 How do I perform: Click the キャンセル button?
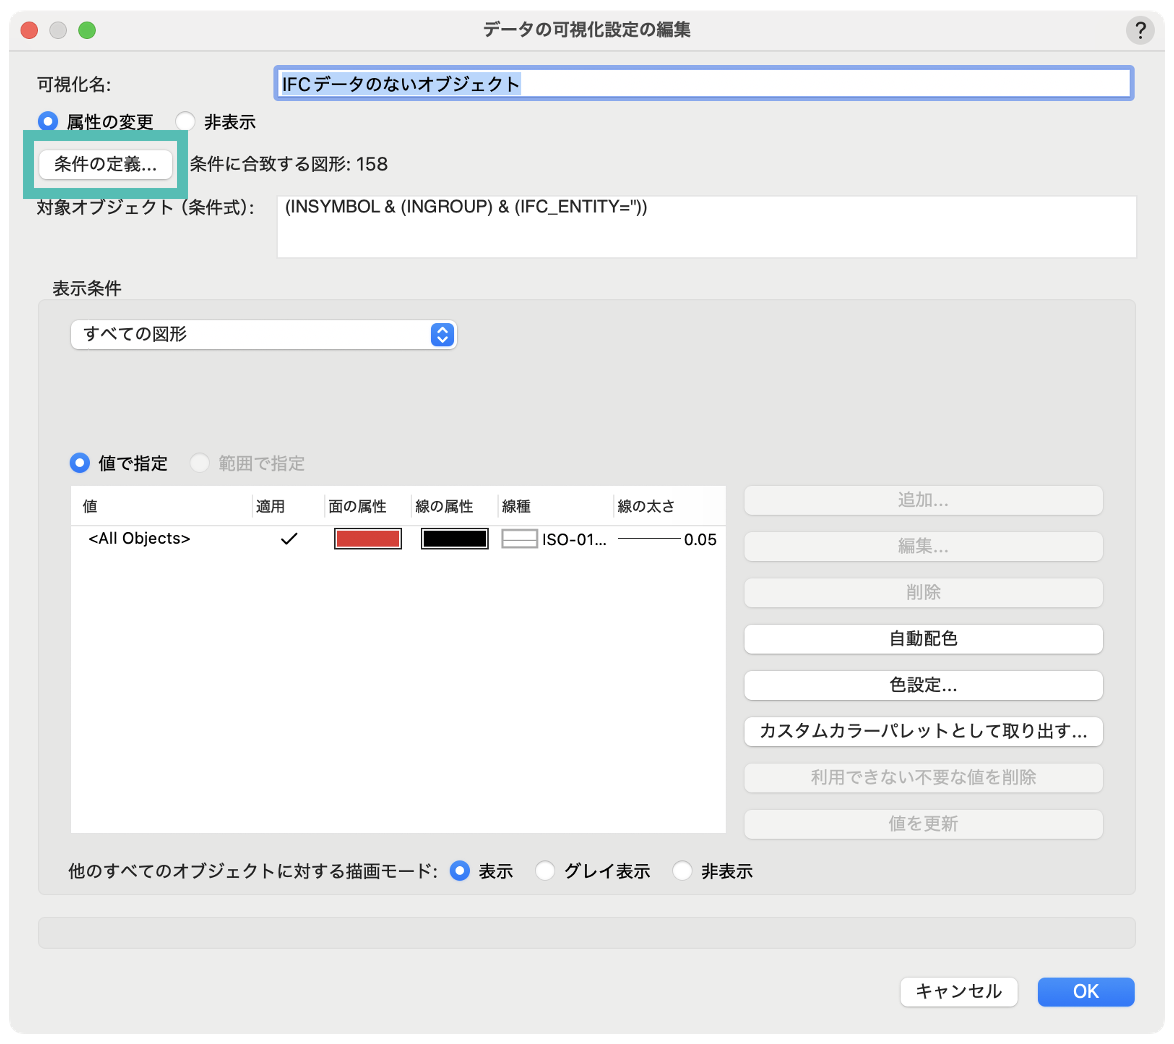pos(958,991)
